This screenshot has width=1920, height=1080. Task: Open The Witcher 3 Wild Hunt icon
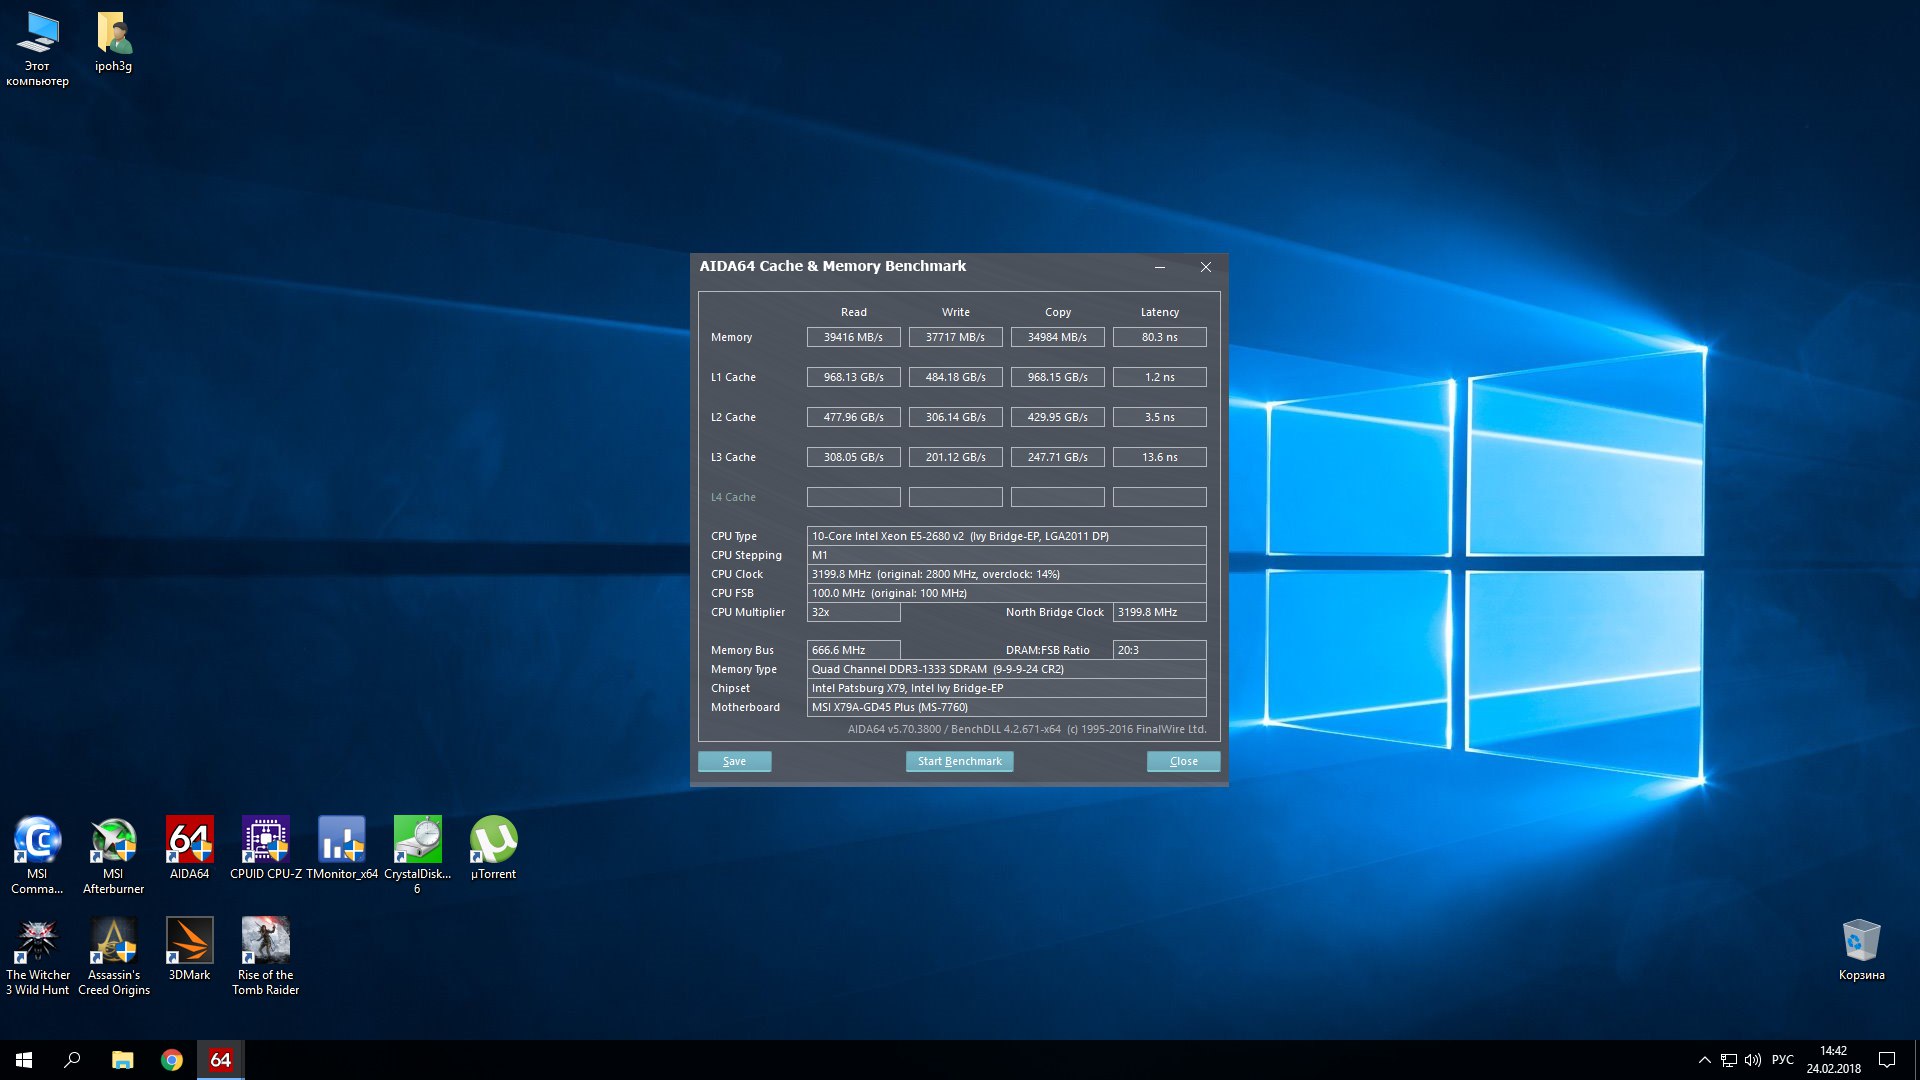point(37,942)
